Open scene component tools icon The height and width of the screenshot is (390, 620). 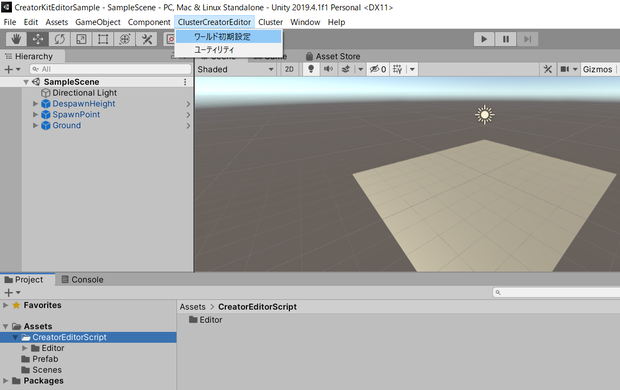coord(548,69)
